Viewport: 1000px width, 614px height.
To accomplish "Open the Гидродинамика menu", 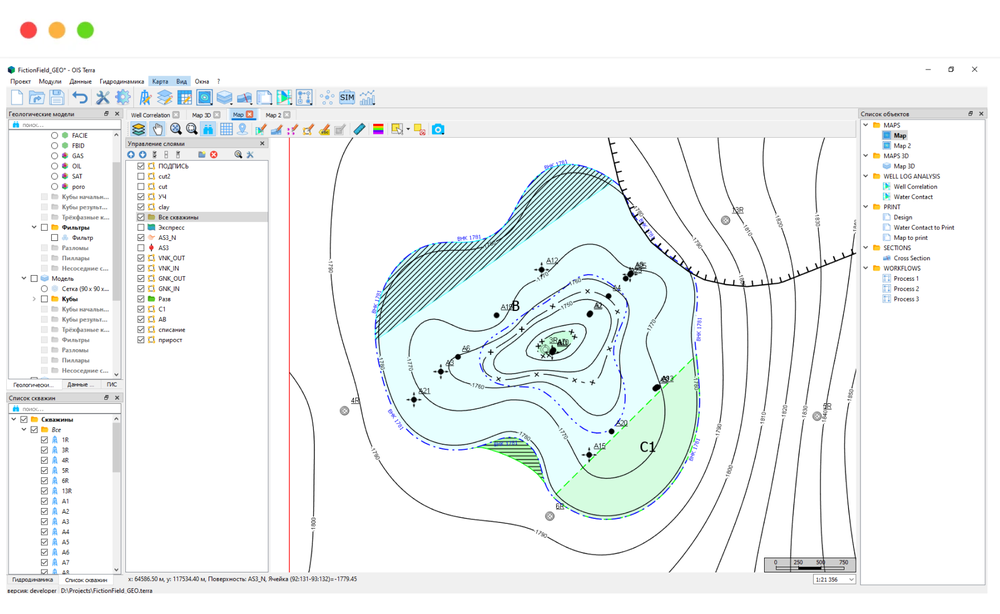I will tap(122, 81).
